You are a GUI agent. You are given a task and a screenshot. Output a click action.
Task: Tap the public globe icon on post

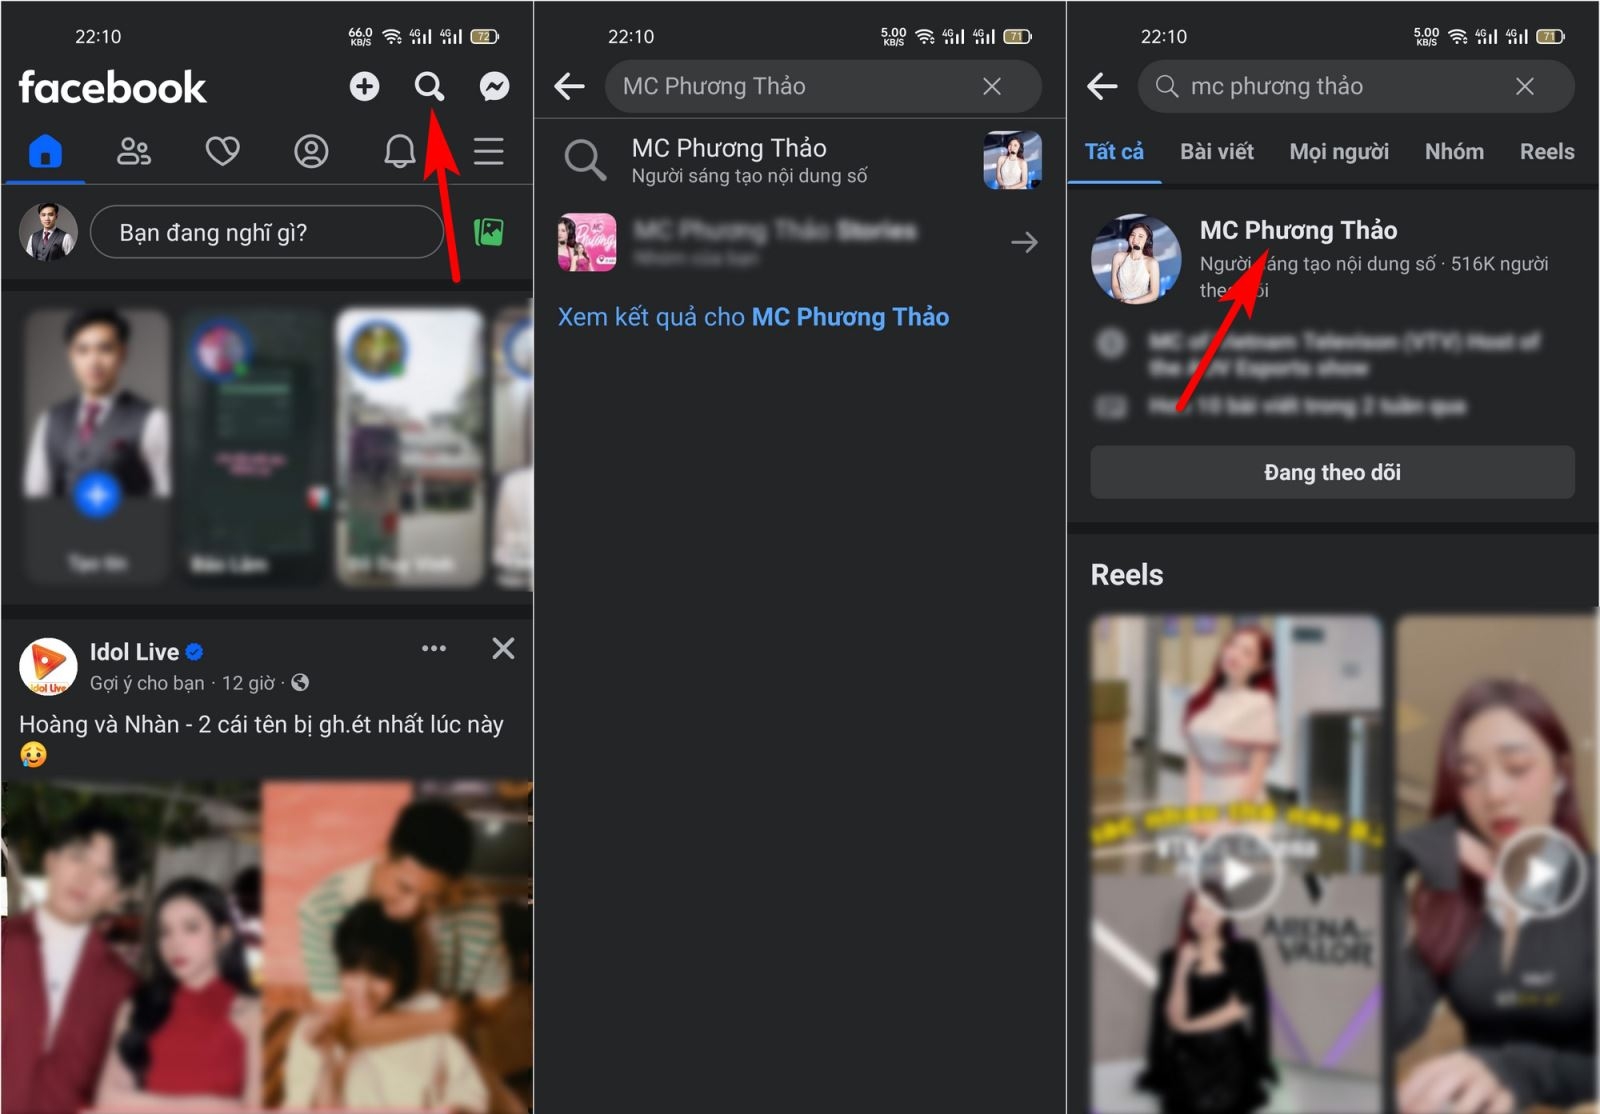click(x=300, y=683)
